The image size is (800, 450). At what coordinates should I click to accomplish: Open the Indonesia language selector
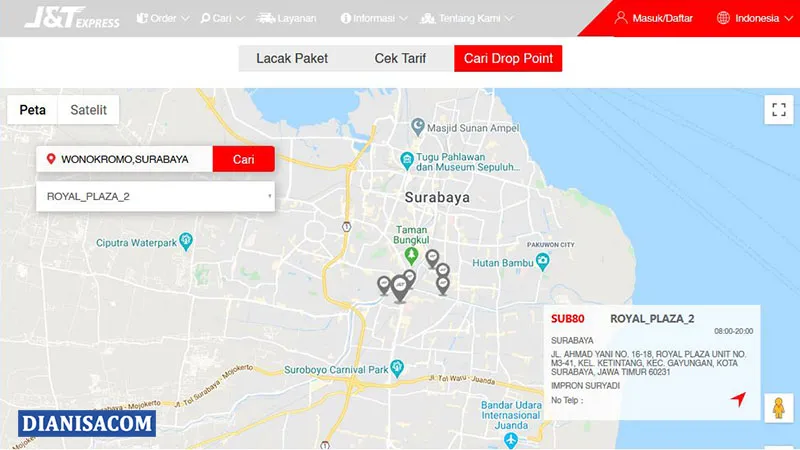pyautogui.click(x=755, y=18)
